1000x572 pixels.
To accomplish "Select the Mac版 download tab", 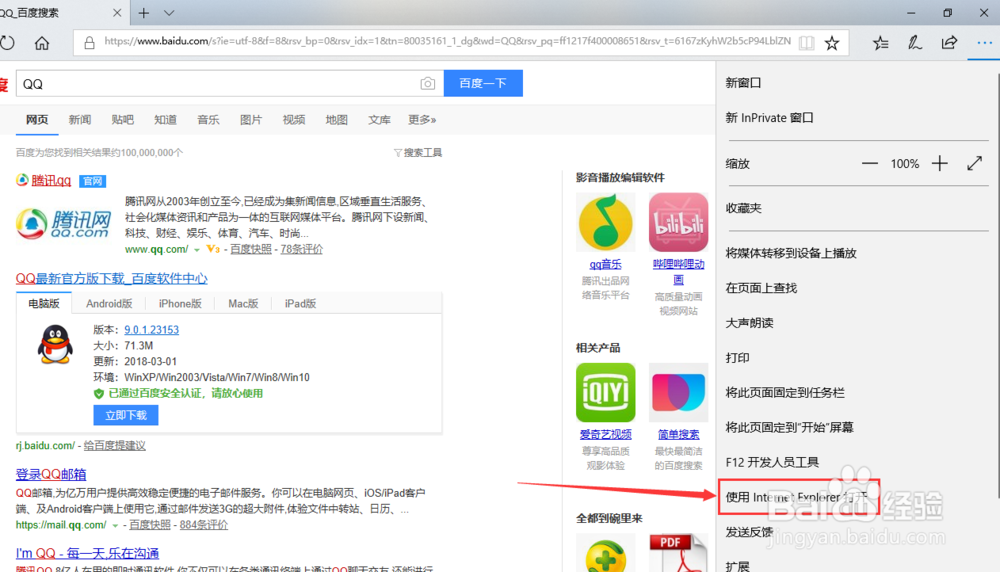I will [x=243, y=304].
